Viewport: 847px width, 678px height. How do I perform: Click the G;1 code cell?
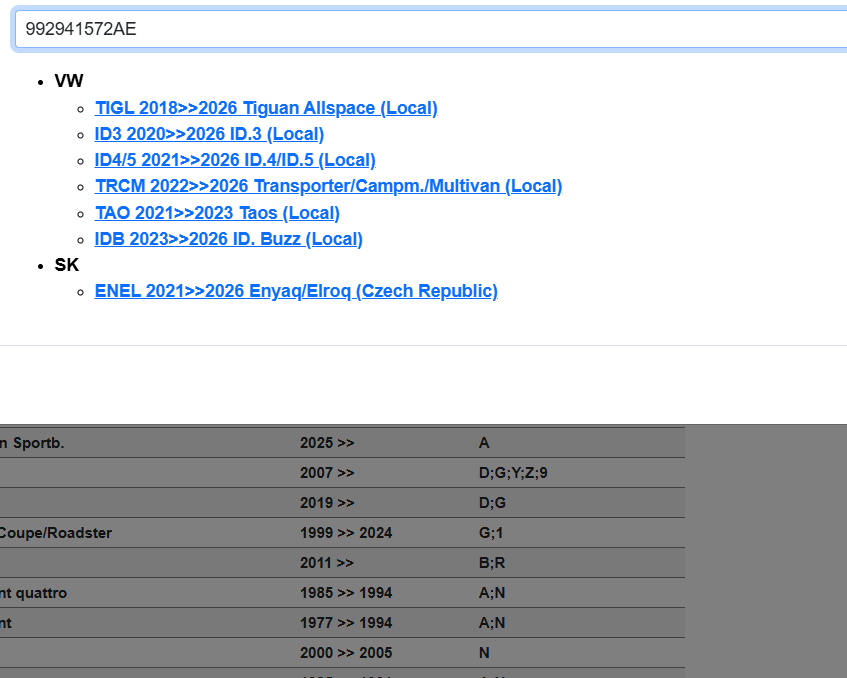pos(492,533)
